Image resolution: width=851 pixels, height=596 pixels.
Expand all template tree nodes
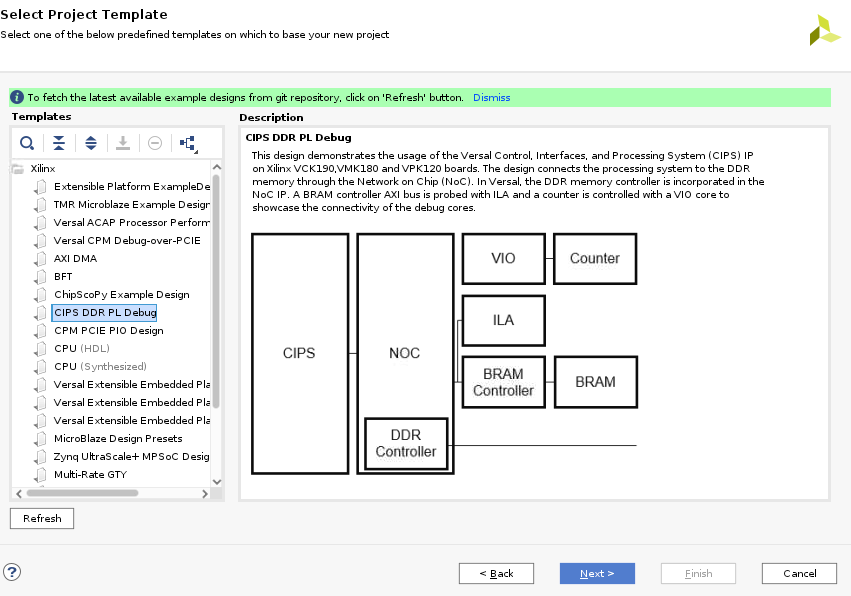pos(91,143)
